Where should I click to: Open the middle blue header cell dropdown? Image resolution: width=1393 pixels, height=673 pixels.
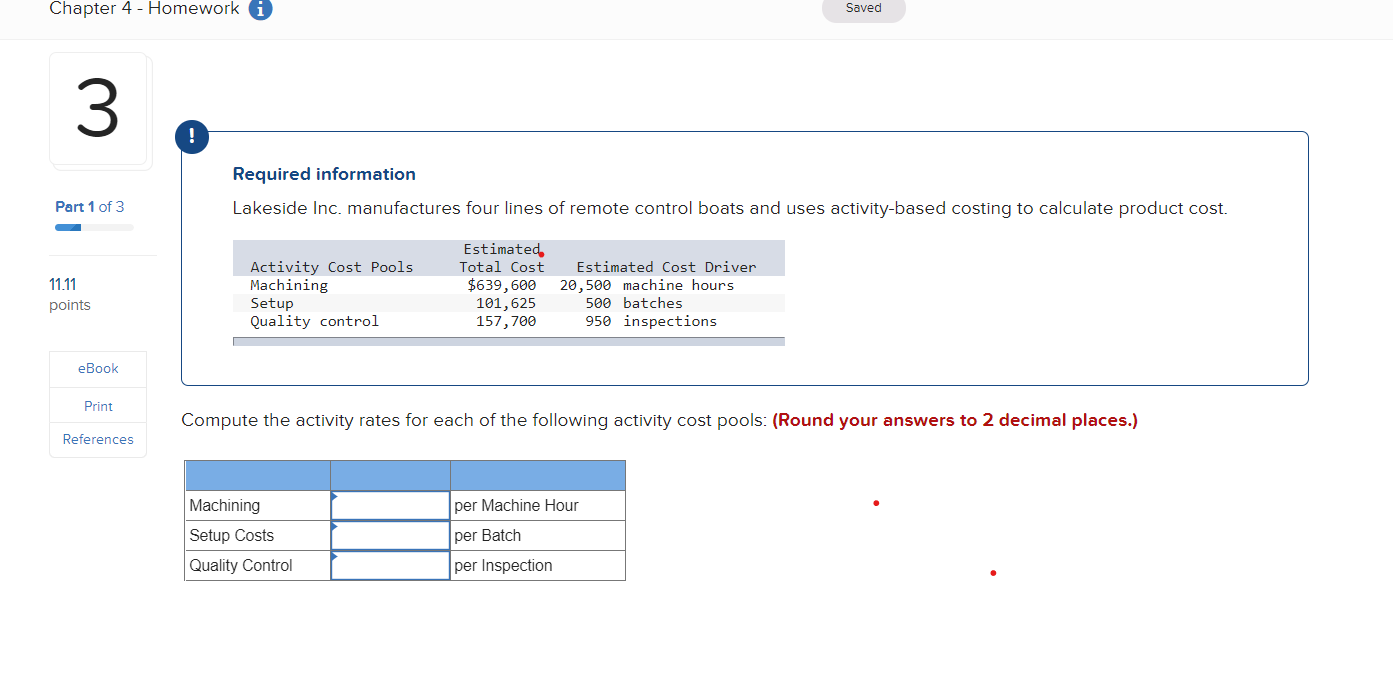coord(390,475)
